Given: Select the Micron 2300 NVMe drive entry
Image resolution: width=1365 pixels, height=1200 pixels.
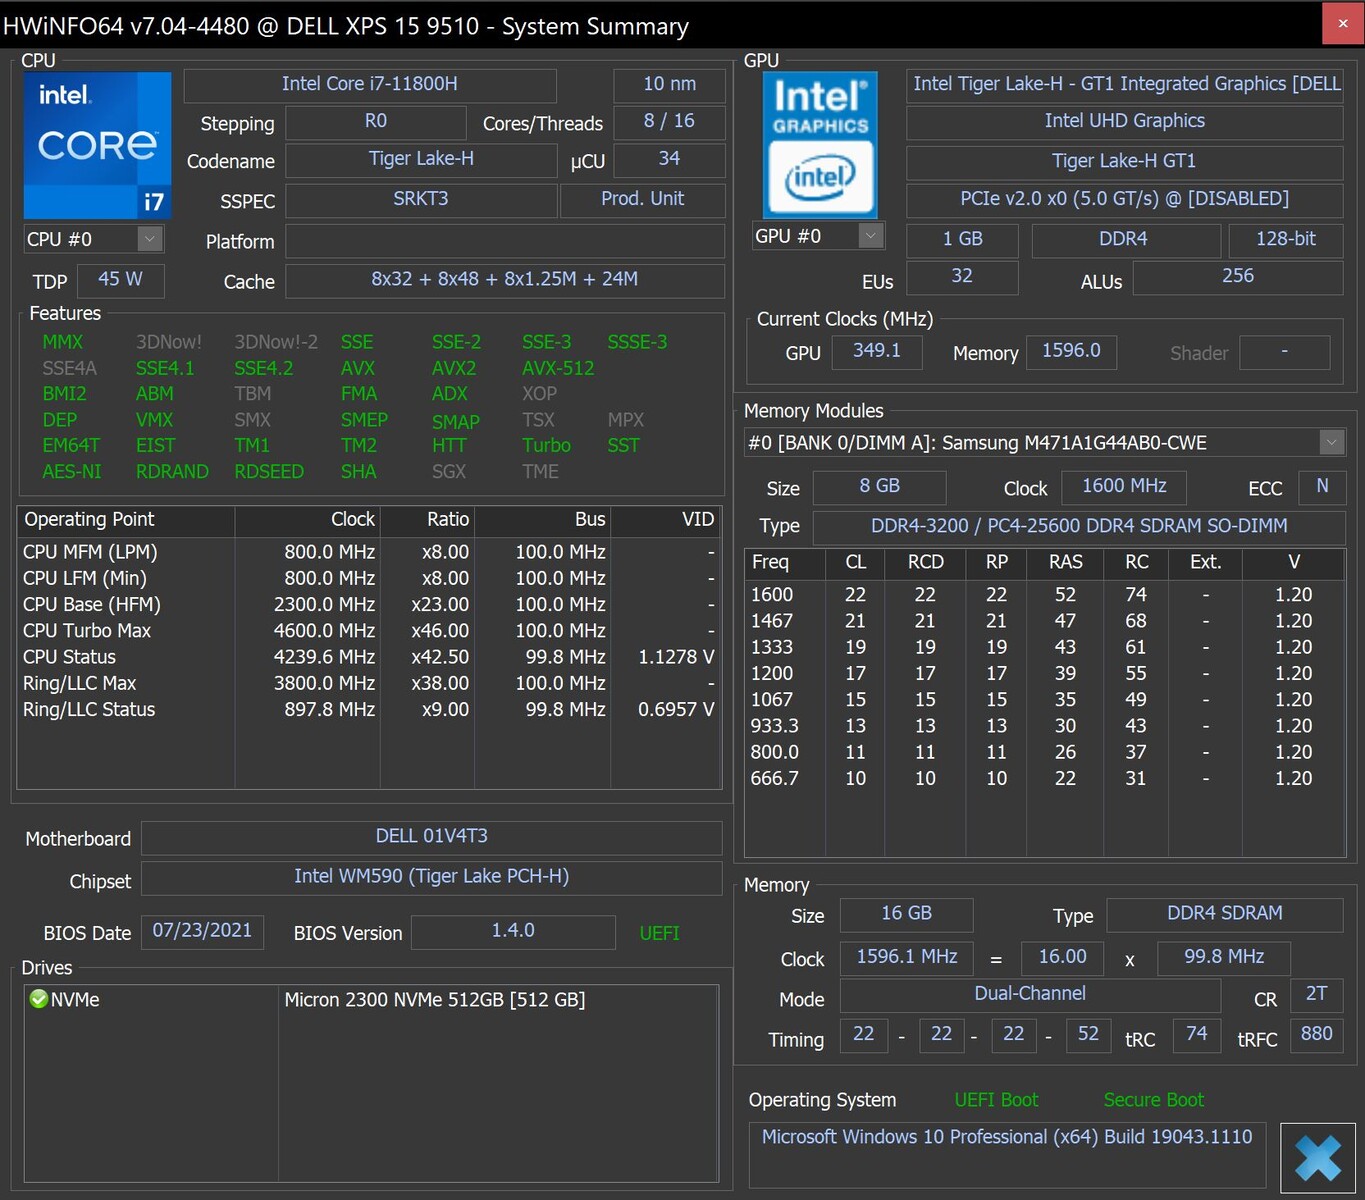Looking at the screenshot, I should 435,1000.
